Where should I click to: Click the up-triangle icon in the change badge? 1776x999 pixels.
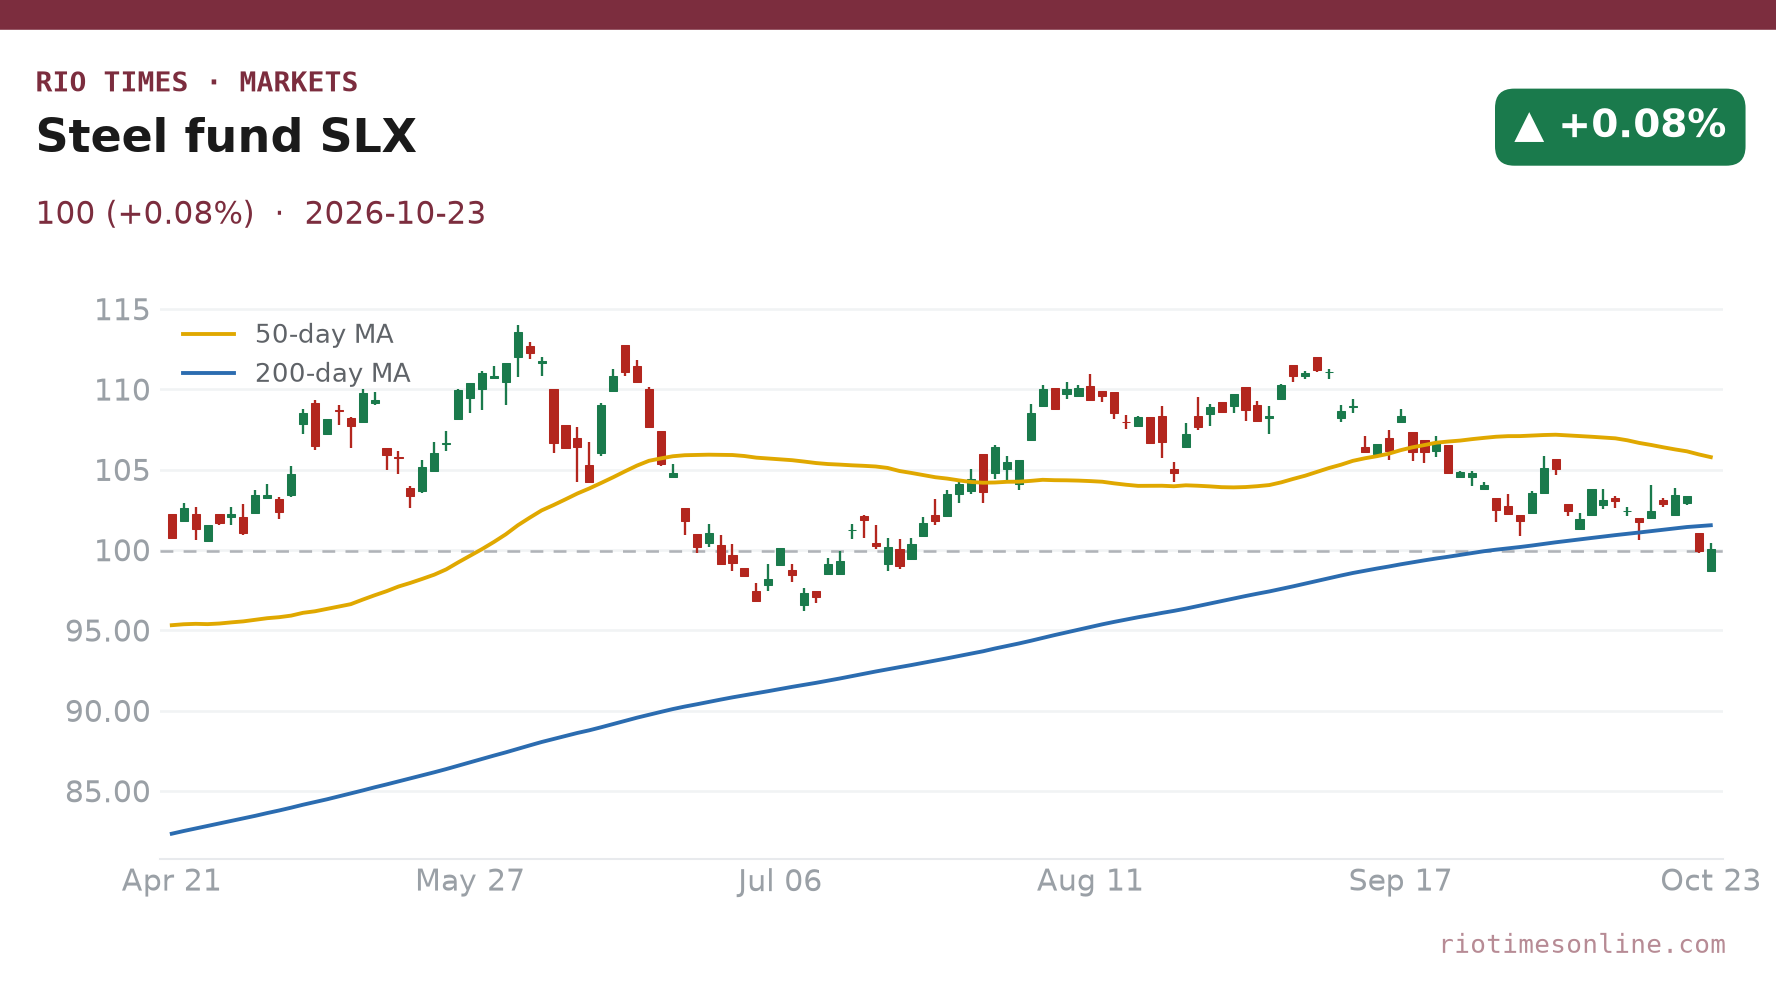[1529, 127]
